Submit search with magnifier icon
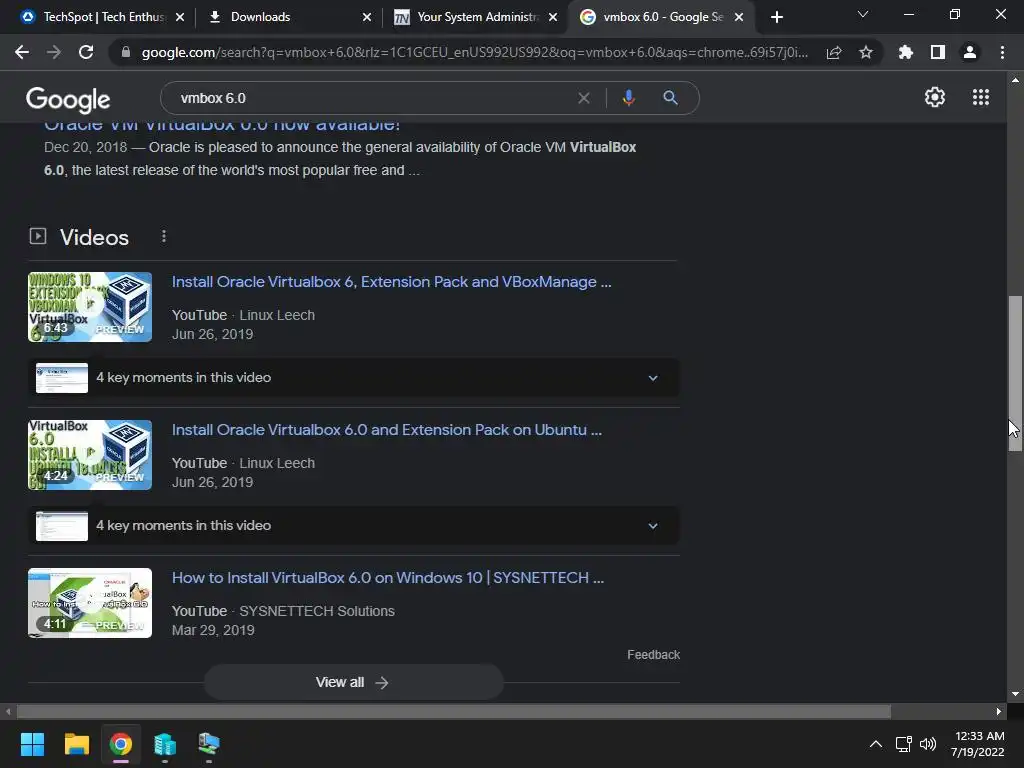This screenshot has width=1024, height=768. [x=670, y=98]
